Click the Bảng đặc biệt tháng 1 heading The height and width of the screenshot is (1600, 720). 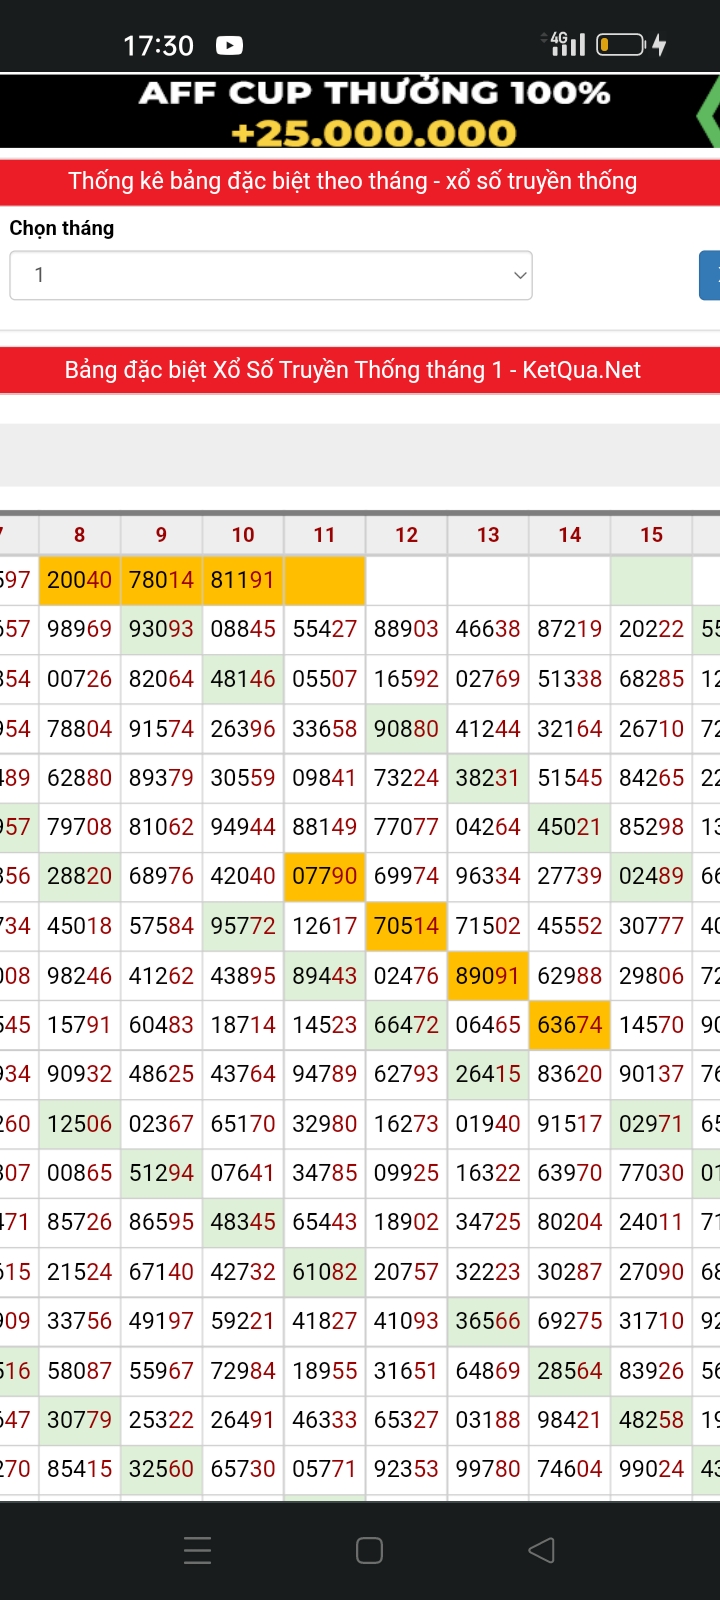pyautogui.click(x=352, y=370)
